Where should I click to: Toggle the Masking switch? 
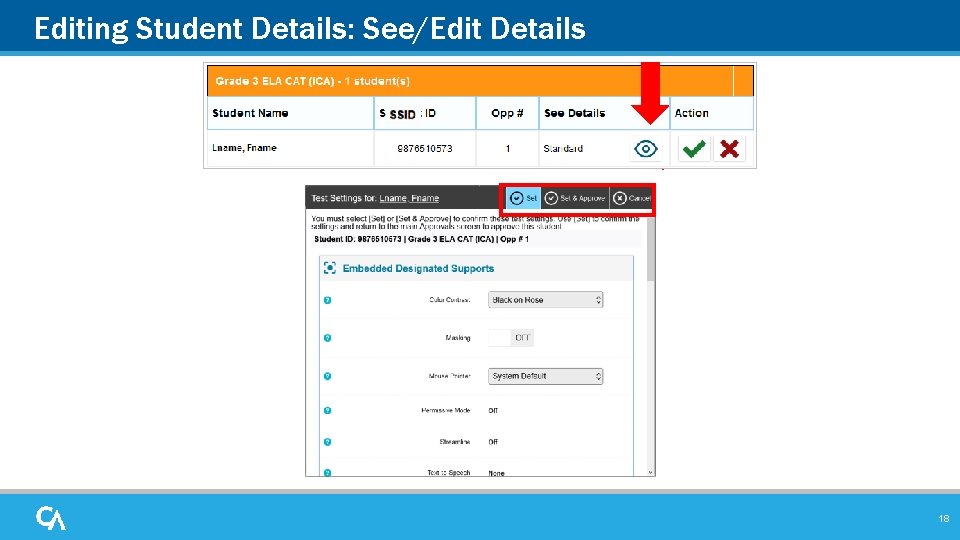511,338
